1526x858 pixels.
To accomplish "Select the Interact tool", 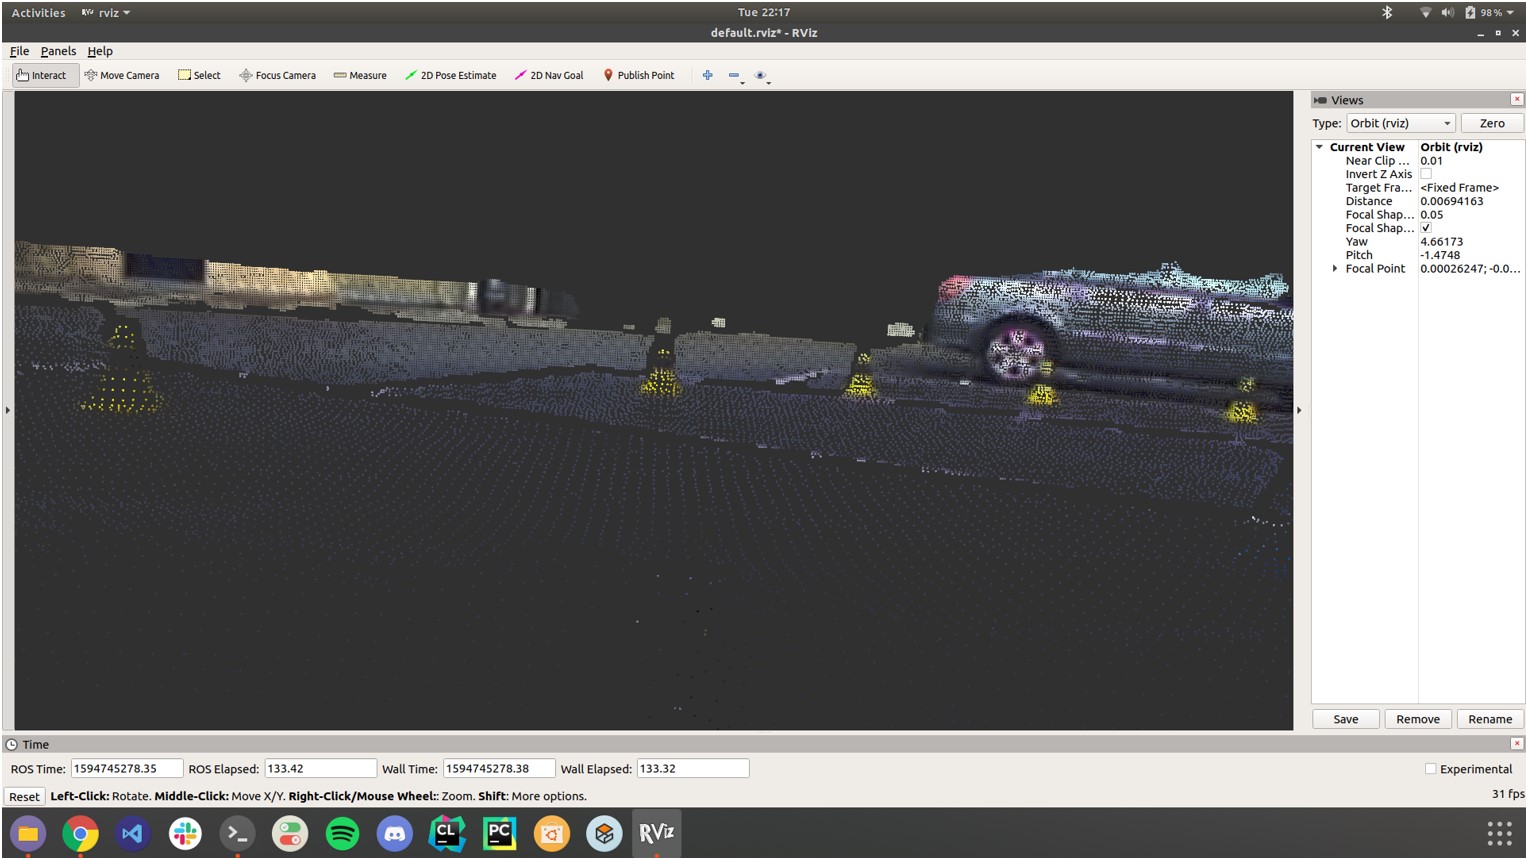I will [x=45, y=75].
